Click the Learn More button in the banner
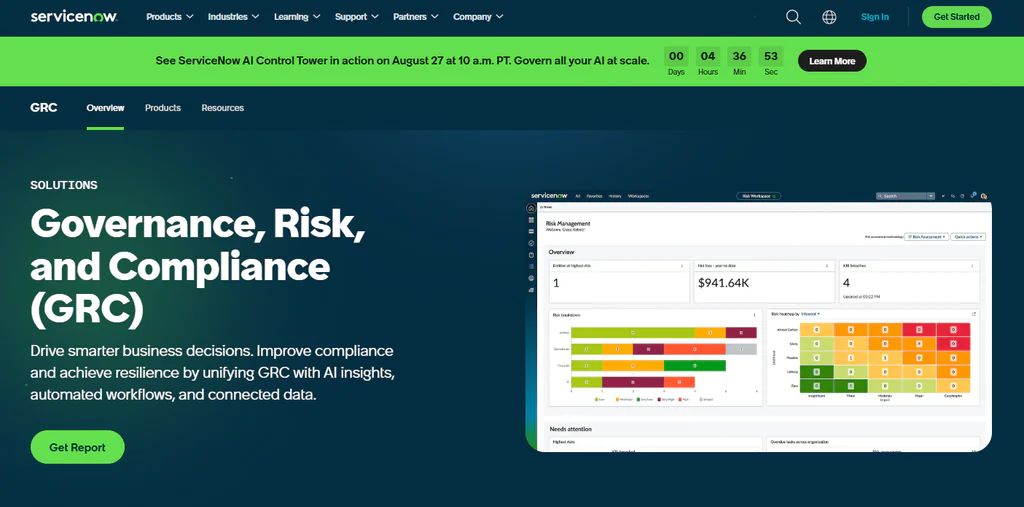1024x507 pixels. pos(832,61)
